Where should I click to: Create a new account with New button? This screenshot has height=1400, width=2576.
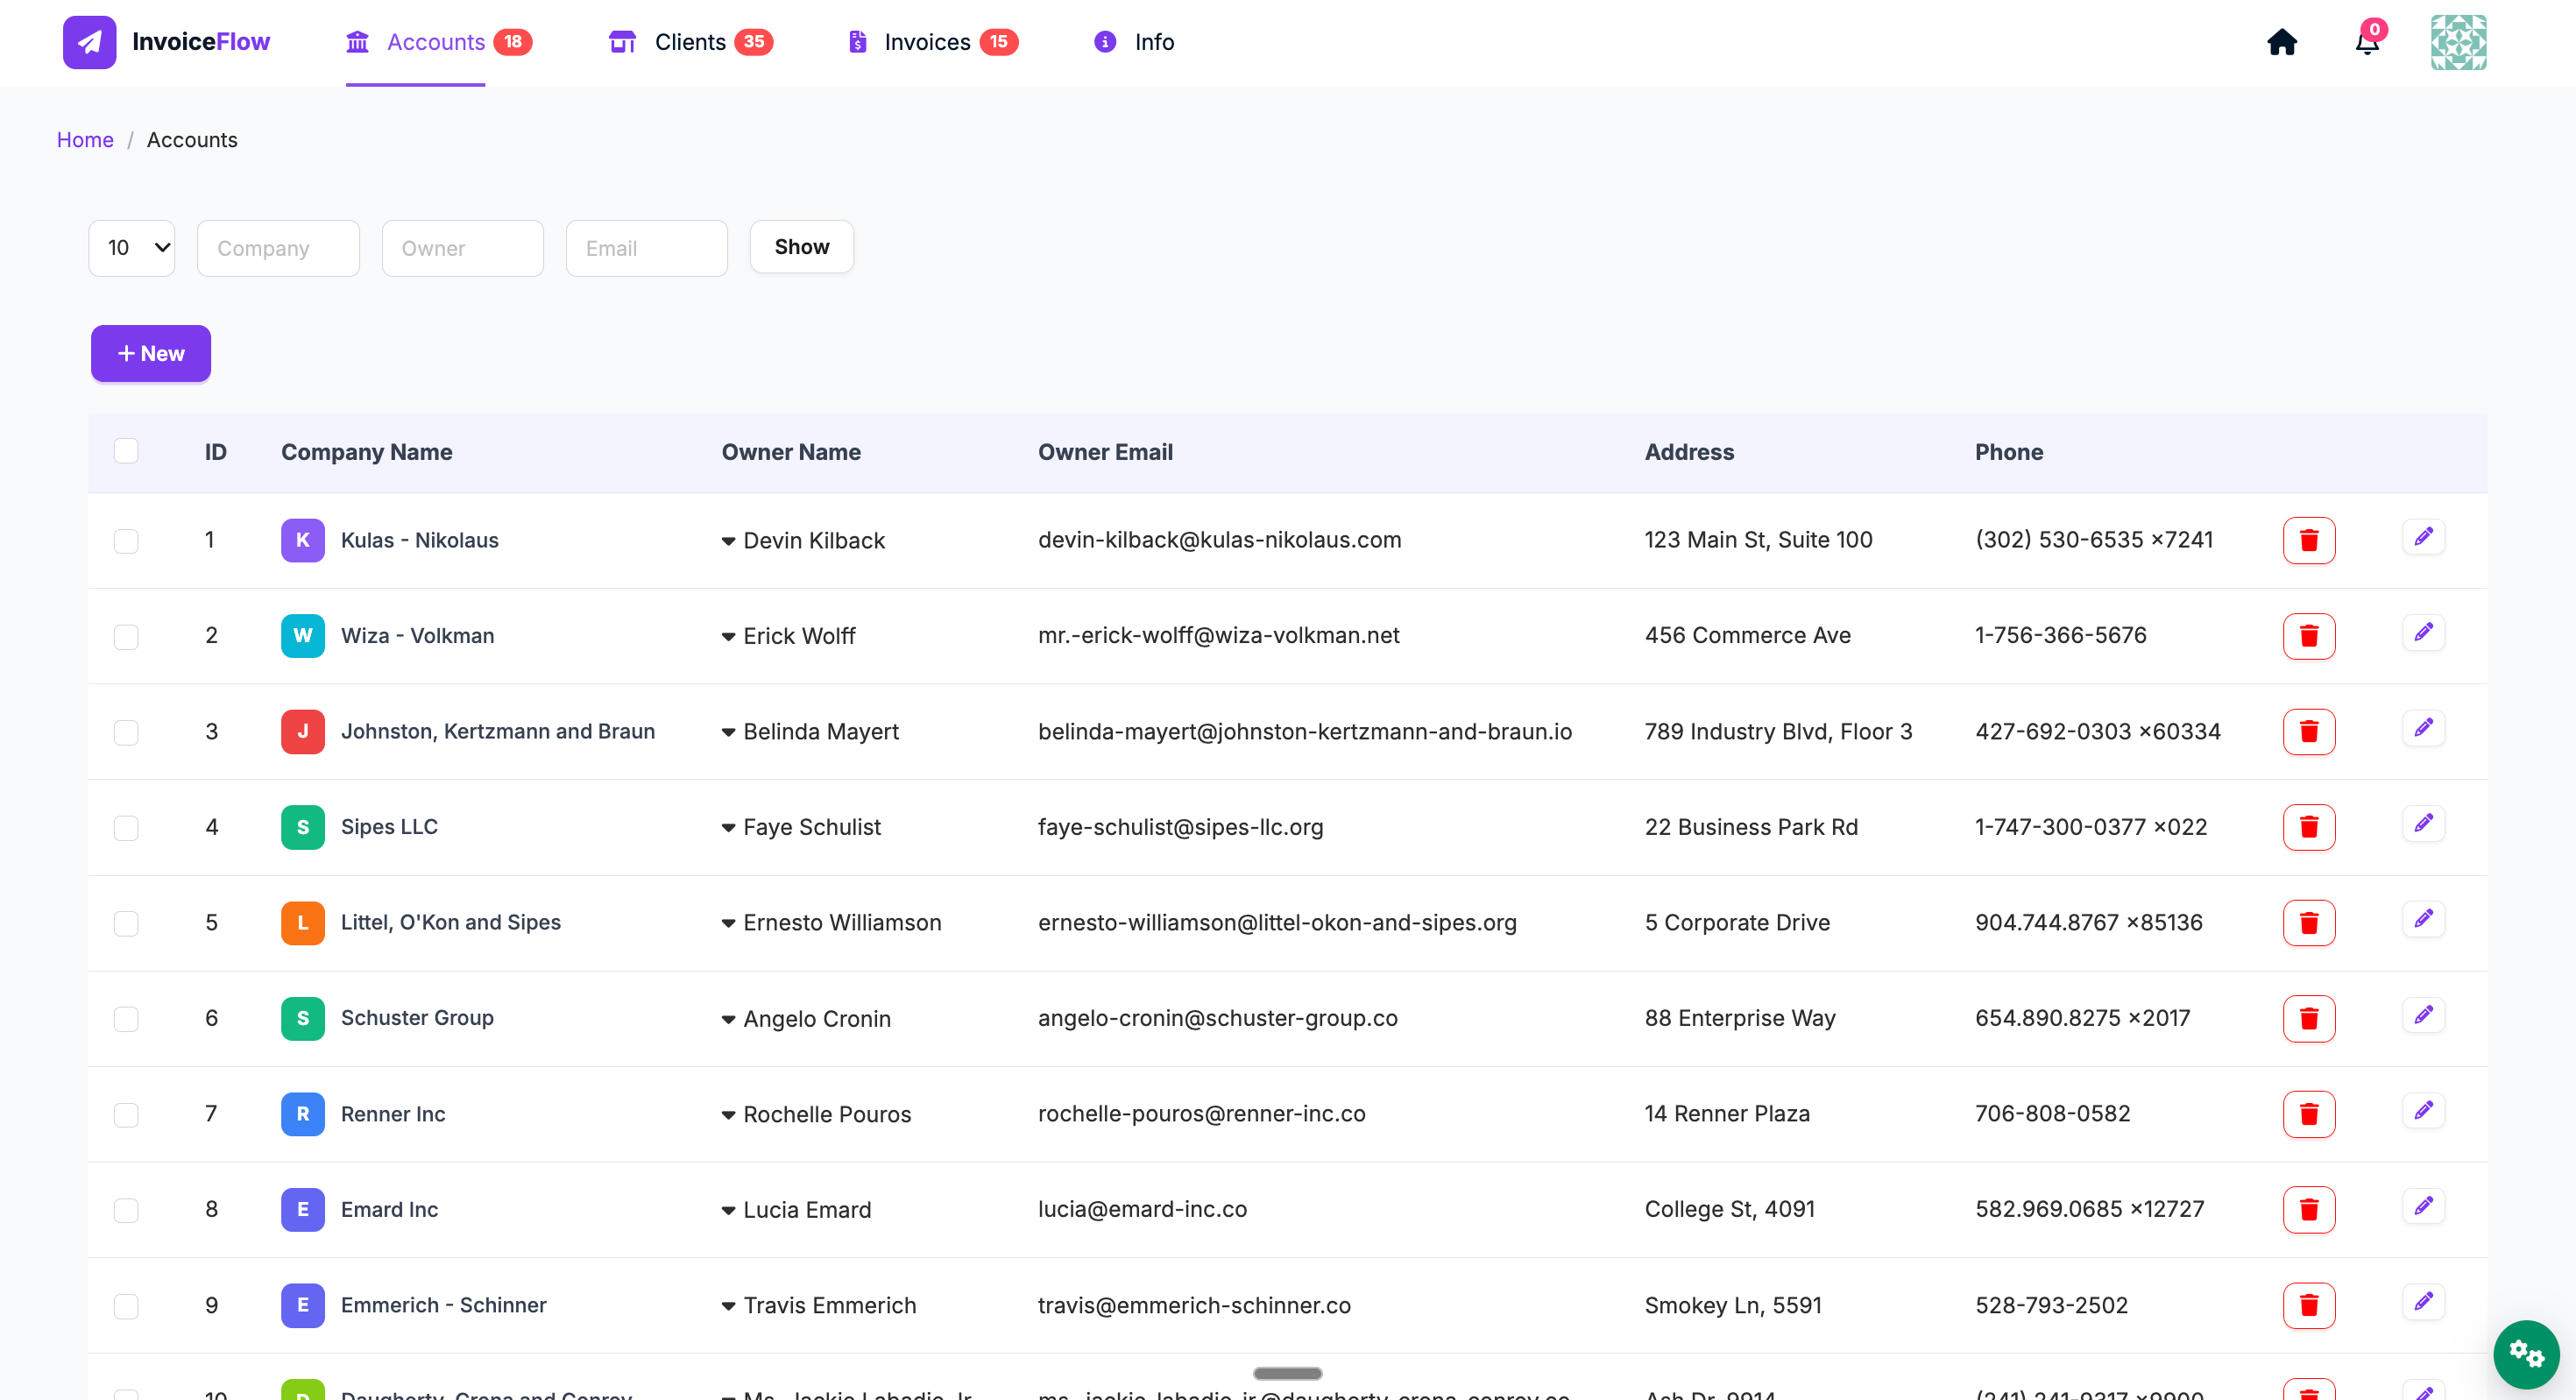151,353
